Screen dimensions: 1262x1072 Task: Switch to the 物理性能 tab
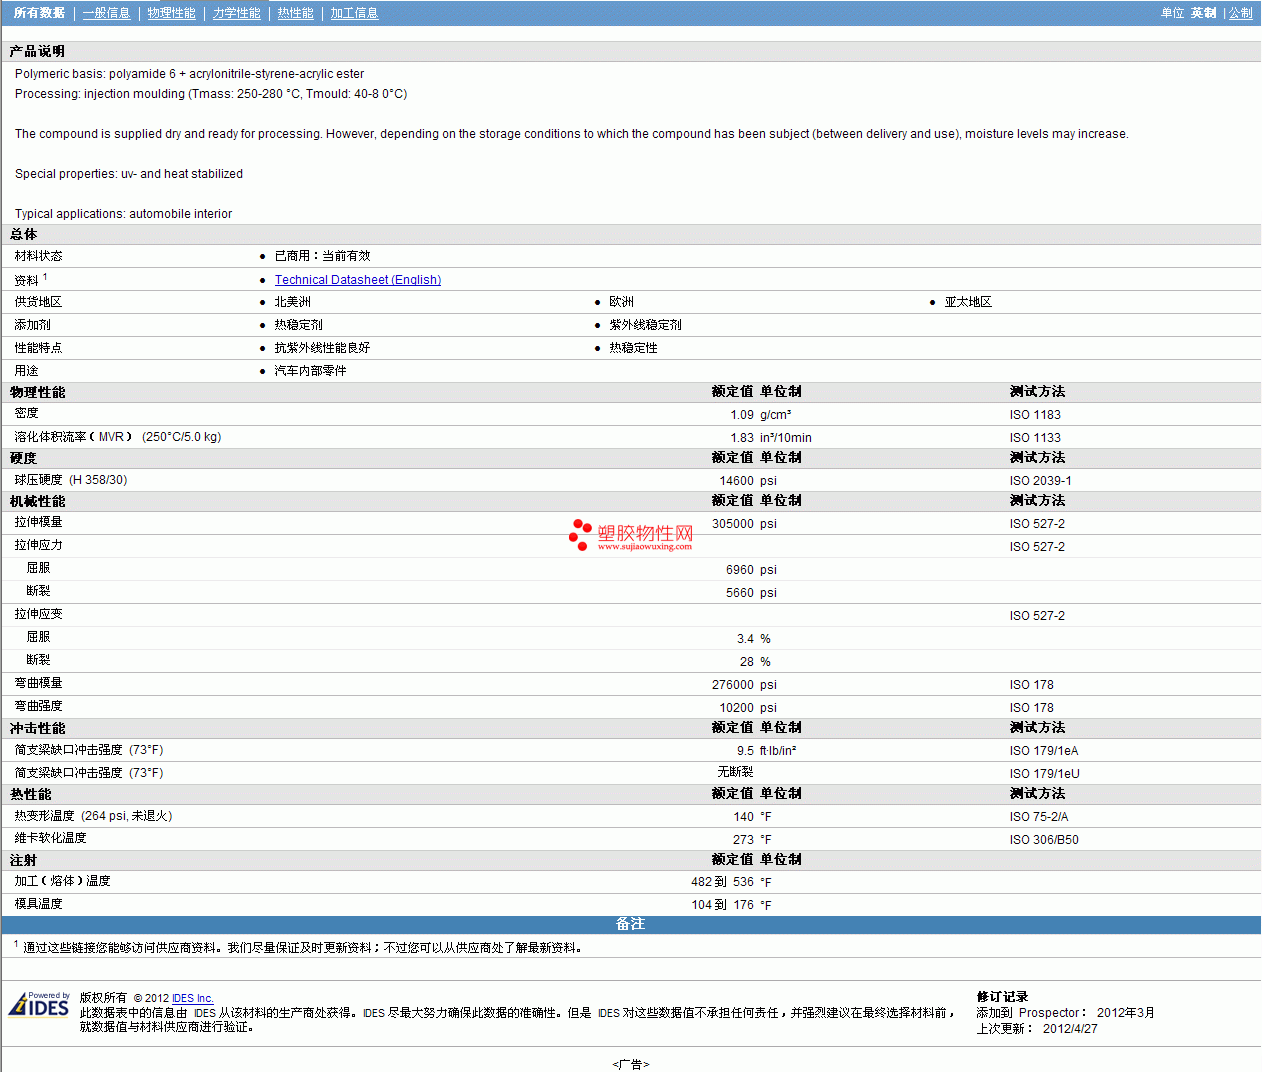[171, 13]
